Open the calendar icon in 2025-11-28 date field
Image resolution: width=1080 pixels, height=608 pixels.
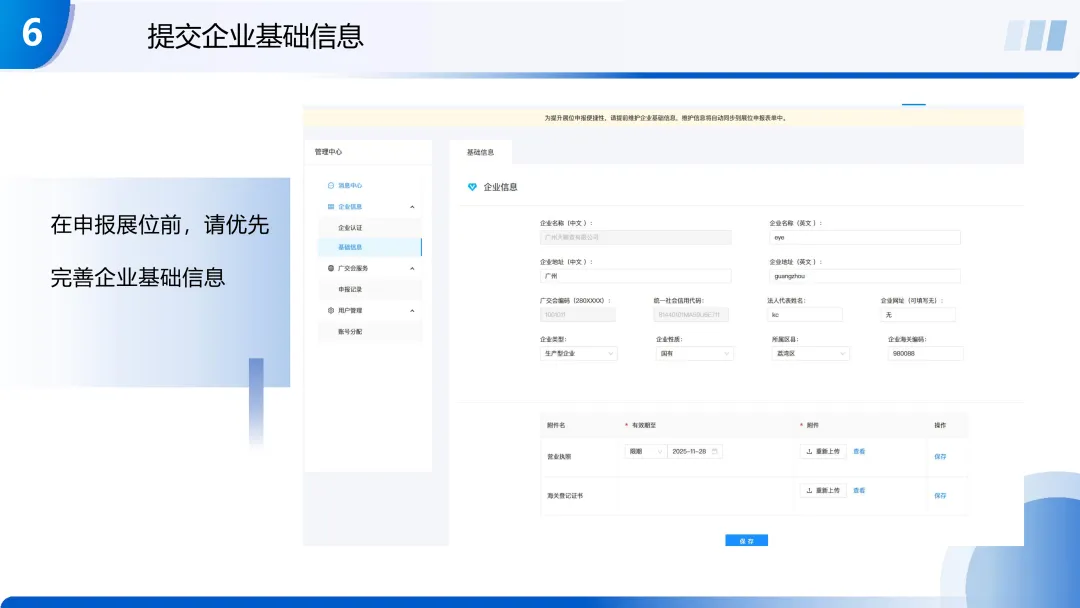[715, 452]
